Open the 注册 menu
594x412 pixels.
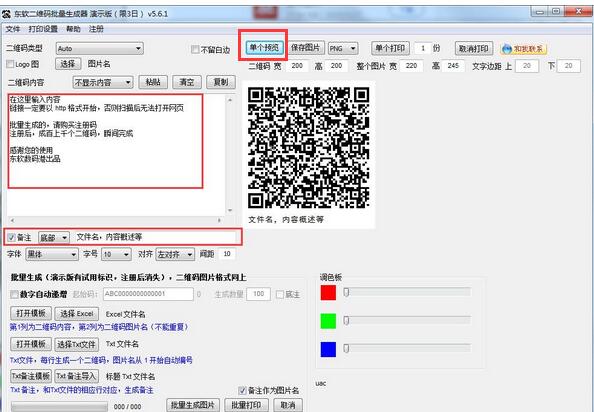point(96,29)
